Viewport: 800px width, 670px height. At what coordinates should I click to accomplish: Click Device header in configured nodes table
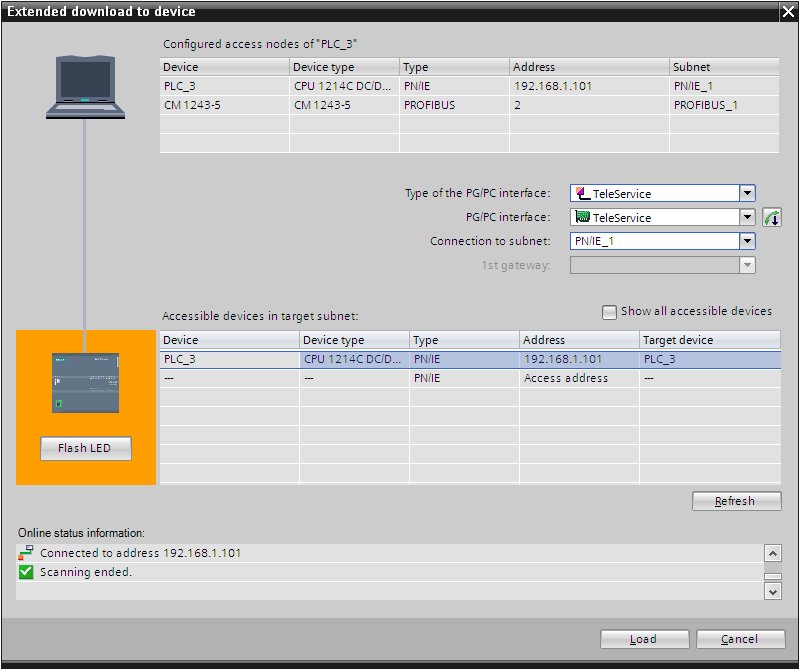click(224, 67)
